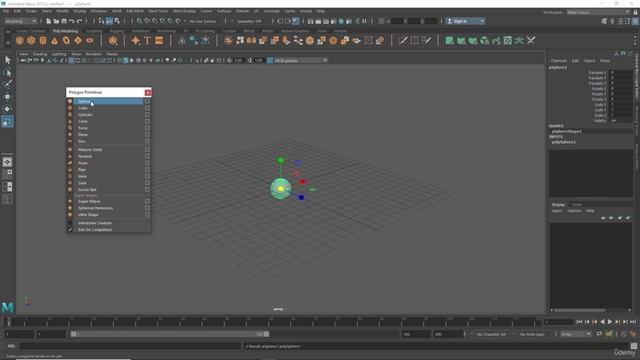The image size is (640, 360).
Task: Open the option box for Plane
Action: (147, 135)
